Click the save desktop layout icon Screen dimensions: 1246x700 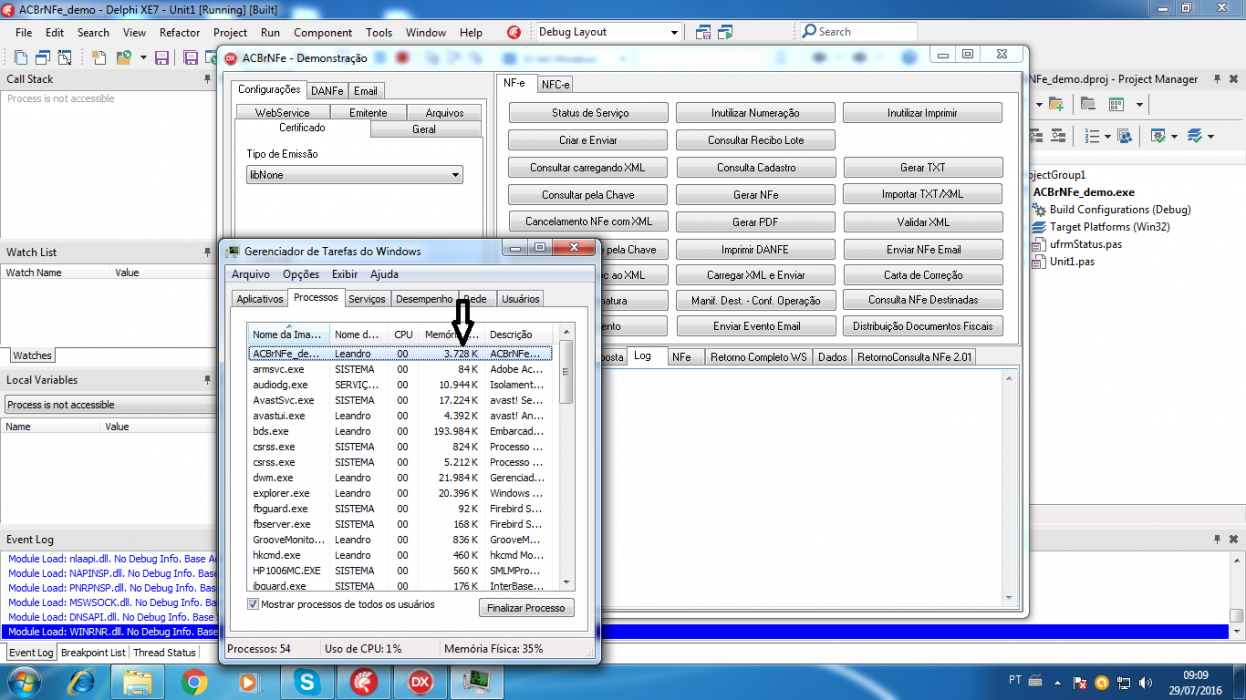coord(703,32)
